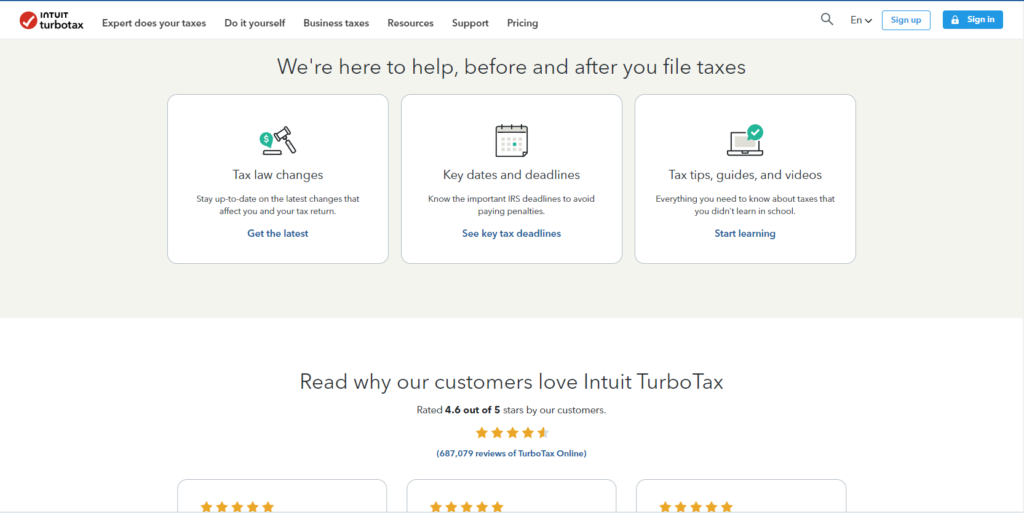This screenshot has height=513, width=1024.
Task: Open Expert does your taxes menu
Action: tap(154, 23)
